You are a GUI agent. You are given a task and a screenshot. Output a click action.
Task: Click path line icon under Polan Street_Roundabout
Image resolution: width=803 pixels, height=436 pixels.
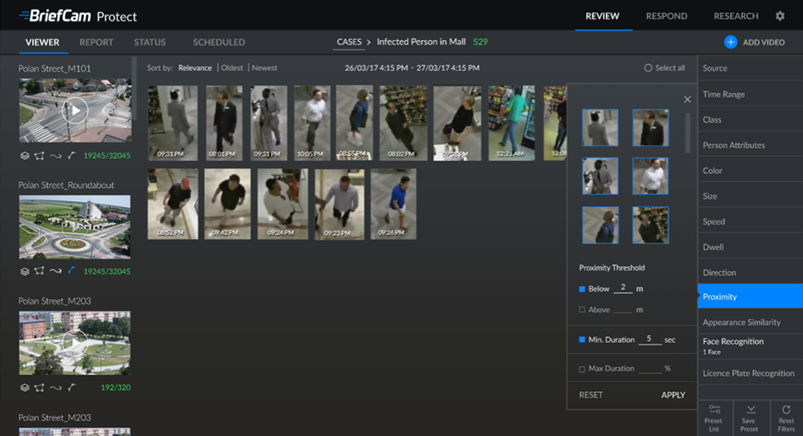(56, 272)
